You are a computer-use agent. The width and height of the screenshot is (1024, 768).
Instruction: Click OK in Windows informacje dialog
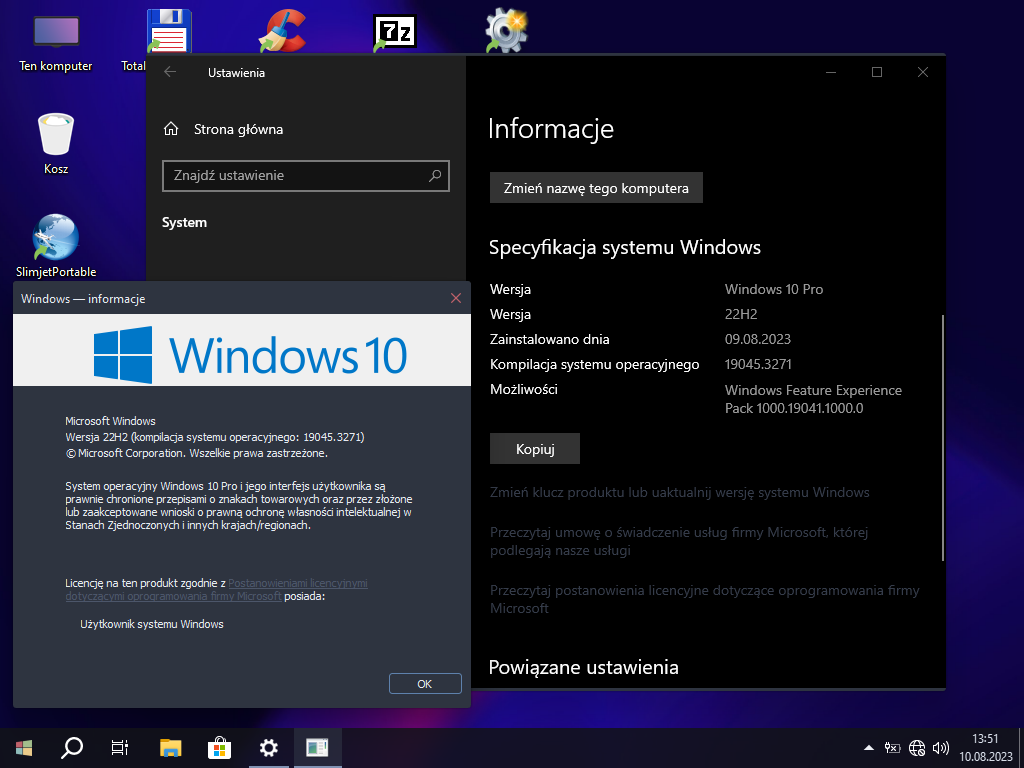point(425,684)
